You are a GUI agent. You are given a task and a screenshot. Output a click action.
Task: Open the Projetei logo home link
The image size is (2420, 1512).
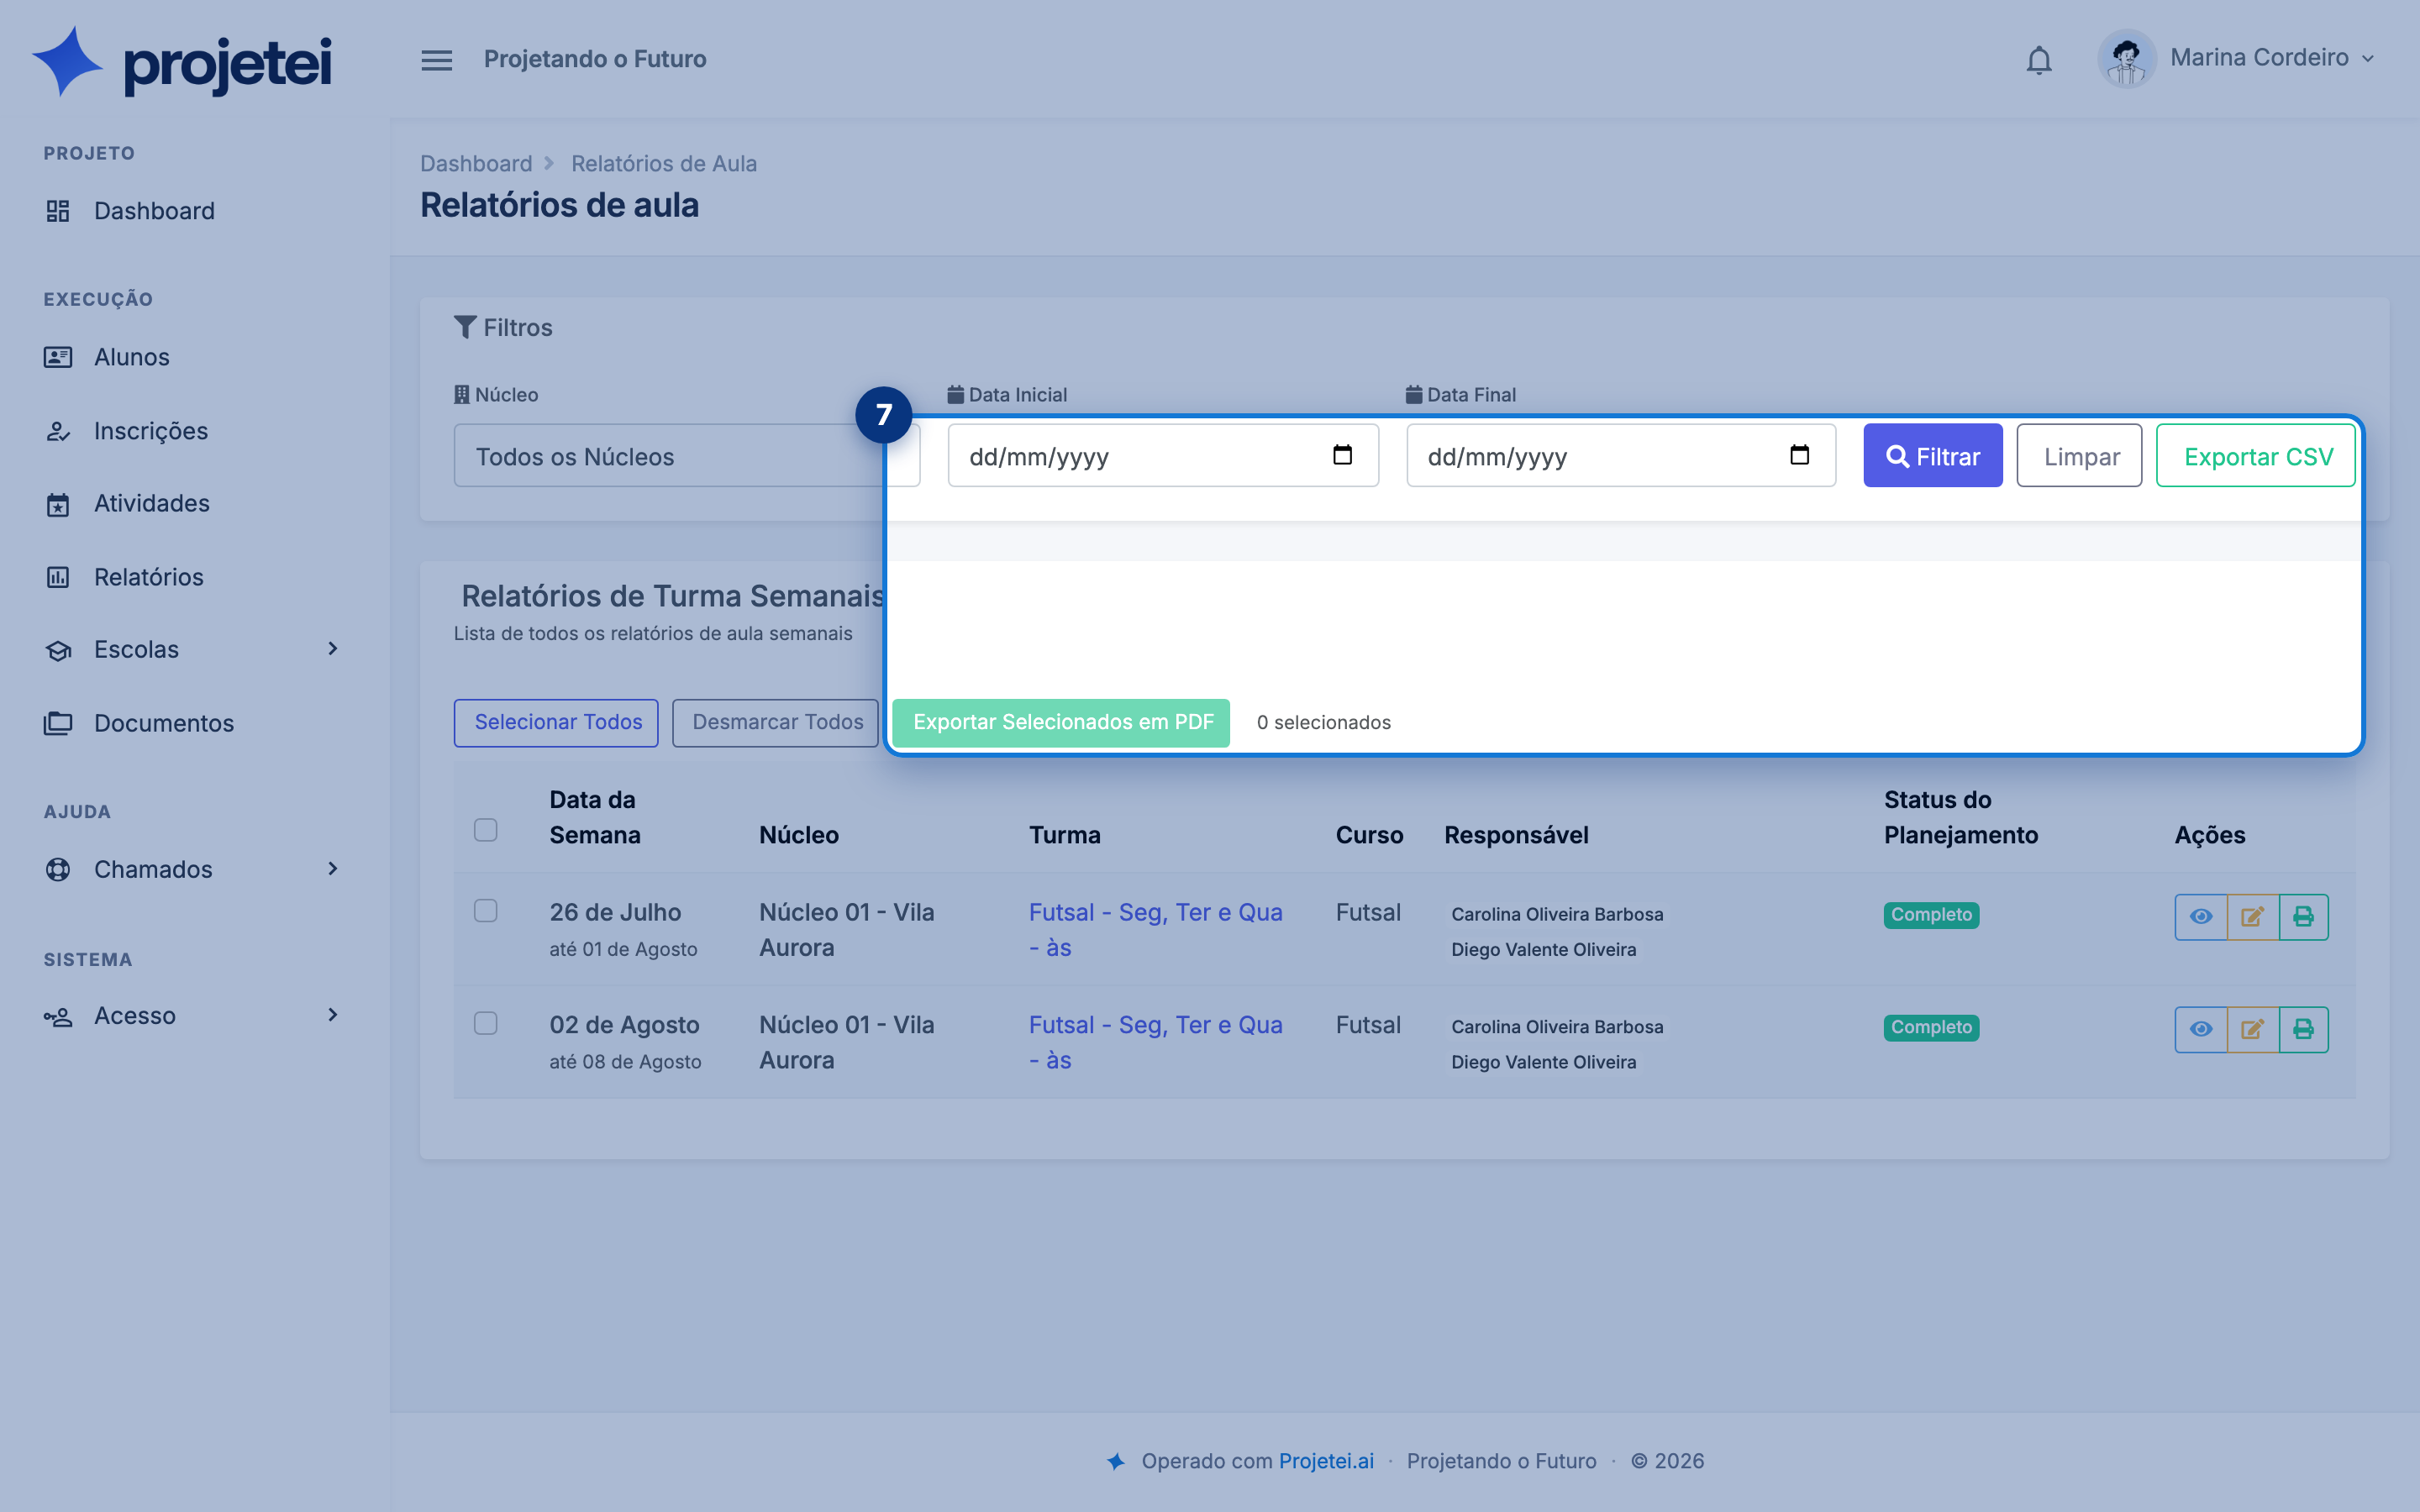[181, 62]
